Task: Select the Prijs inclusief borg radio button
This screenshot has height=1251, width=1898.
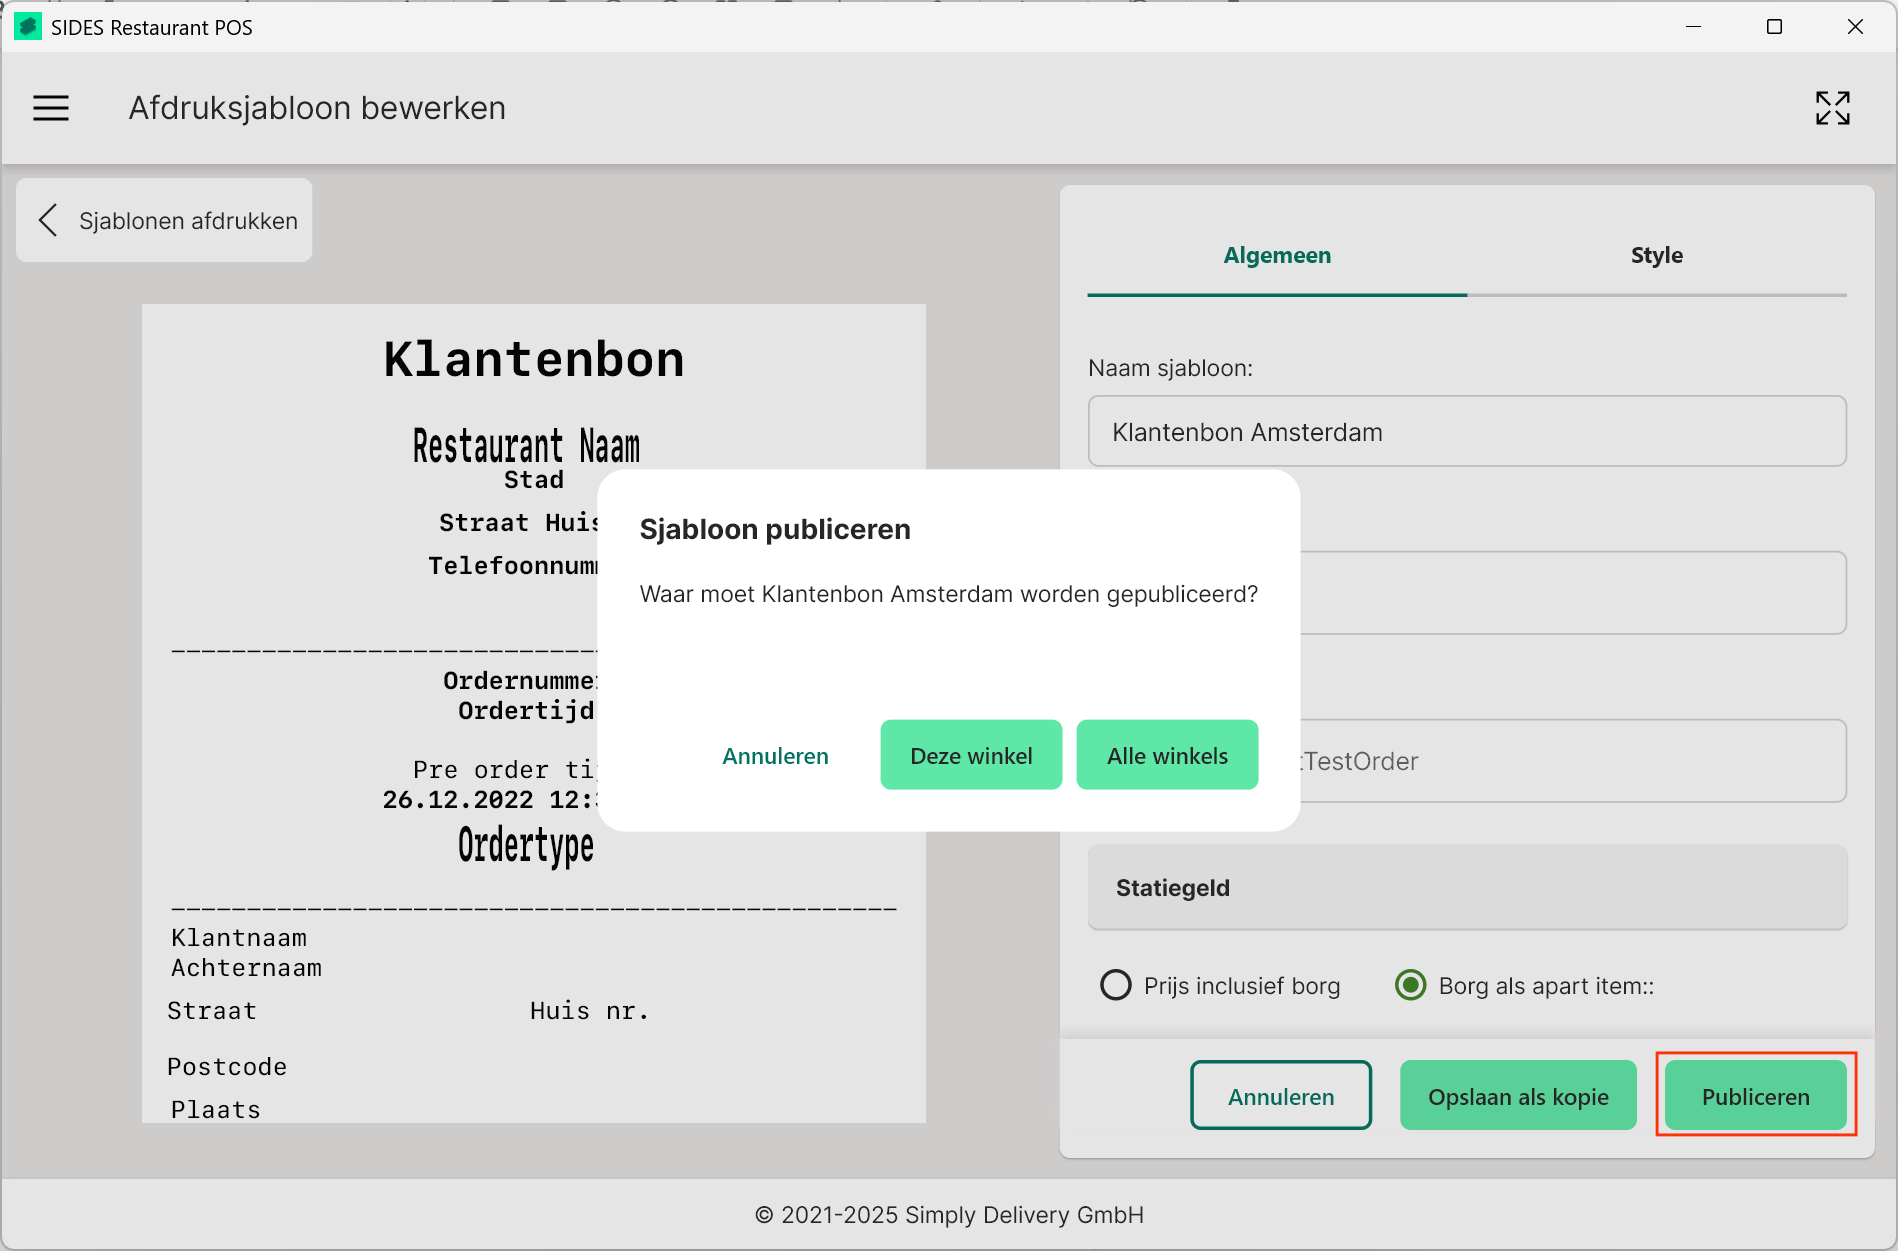Action: (1116, 985)
